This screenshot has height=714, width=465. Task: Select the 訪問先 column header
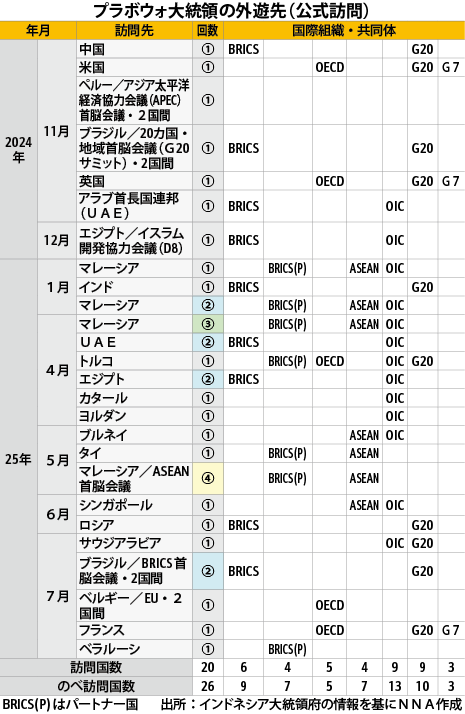pyautogui.click(x=134, y=31)
